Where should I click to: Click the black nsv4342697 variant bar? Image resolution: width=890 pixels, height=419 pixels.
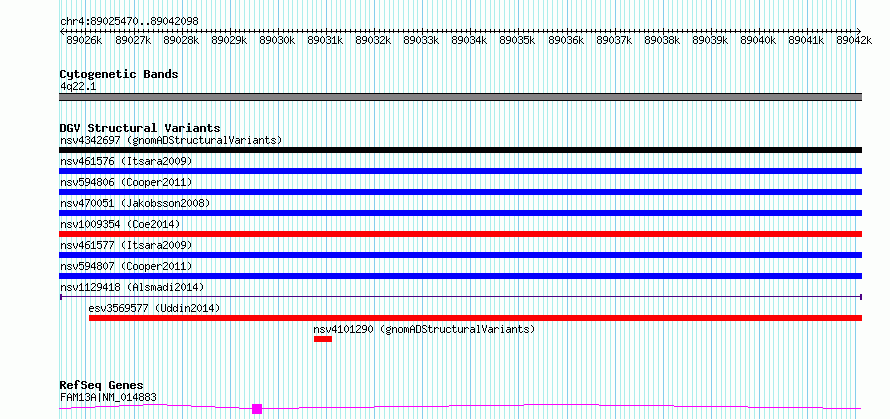point(460,150)
